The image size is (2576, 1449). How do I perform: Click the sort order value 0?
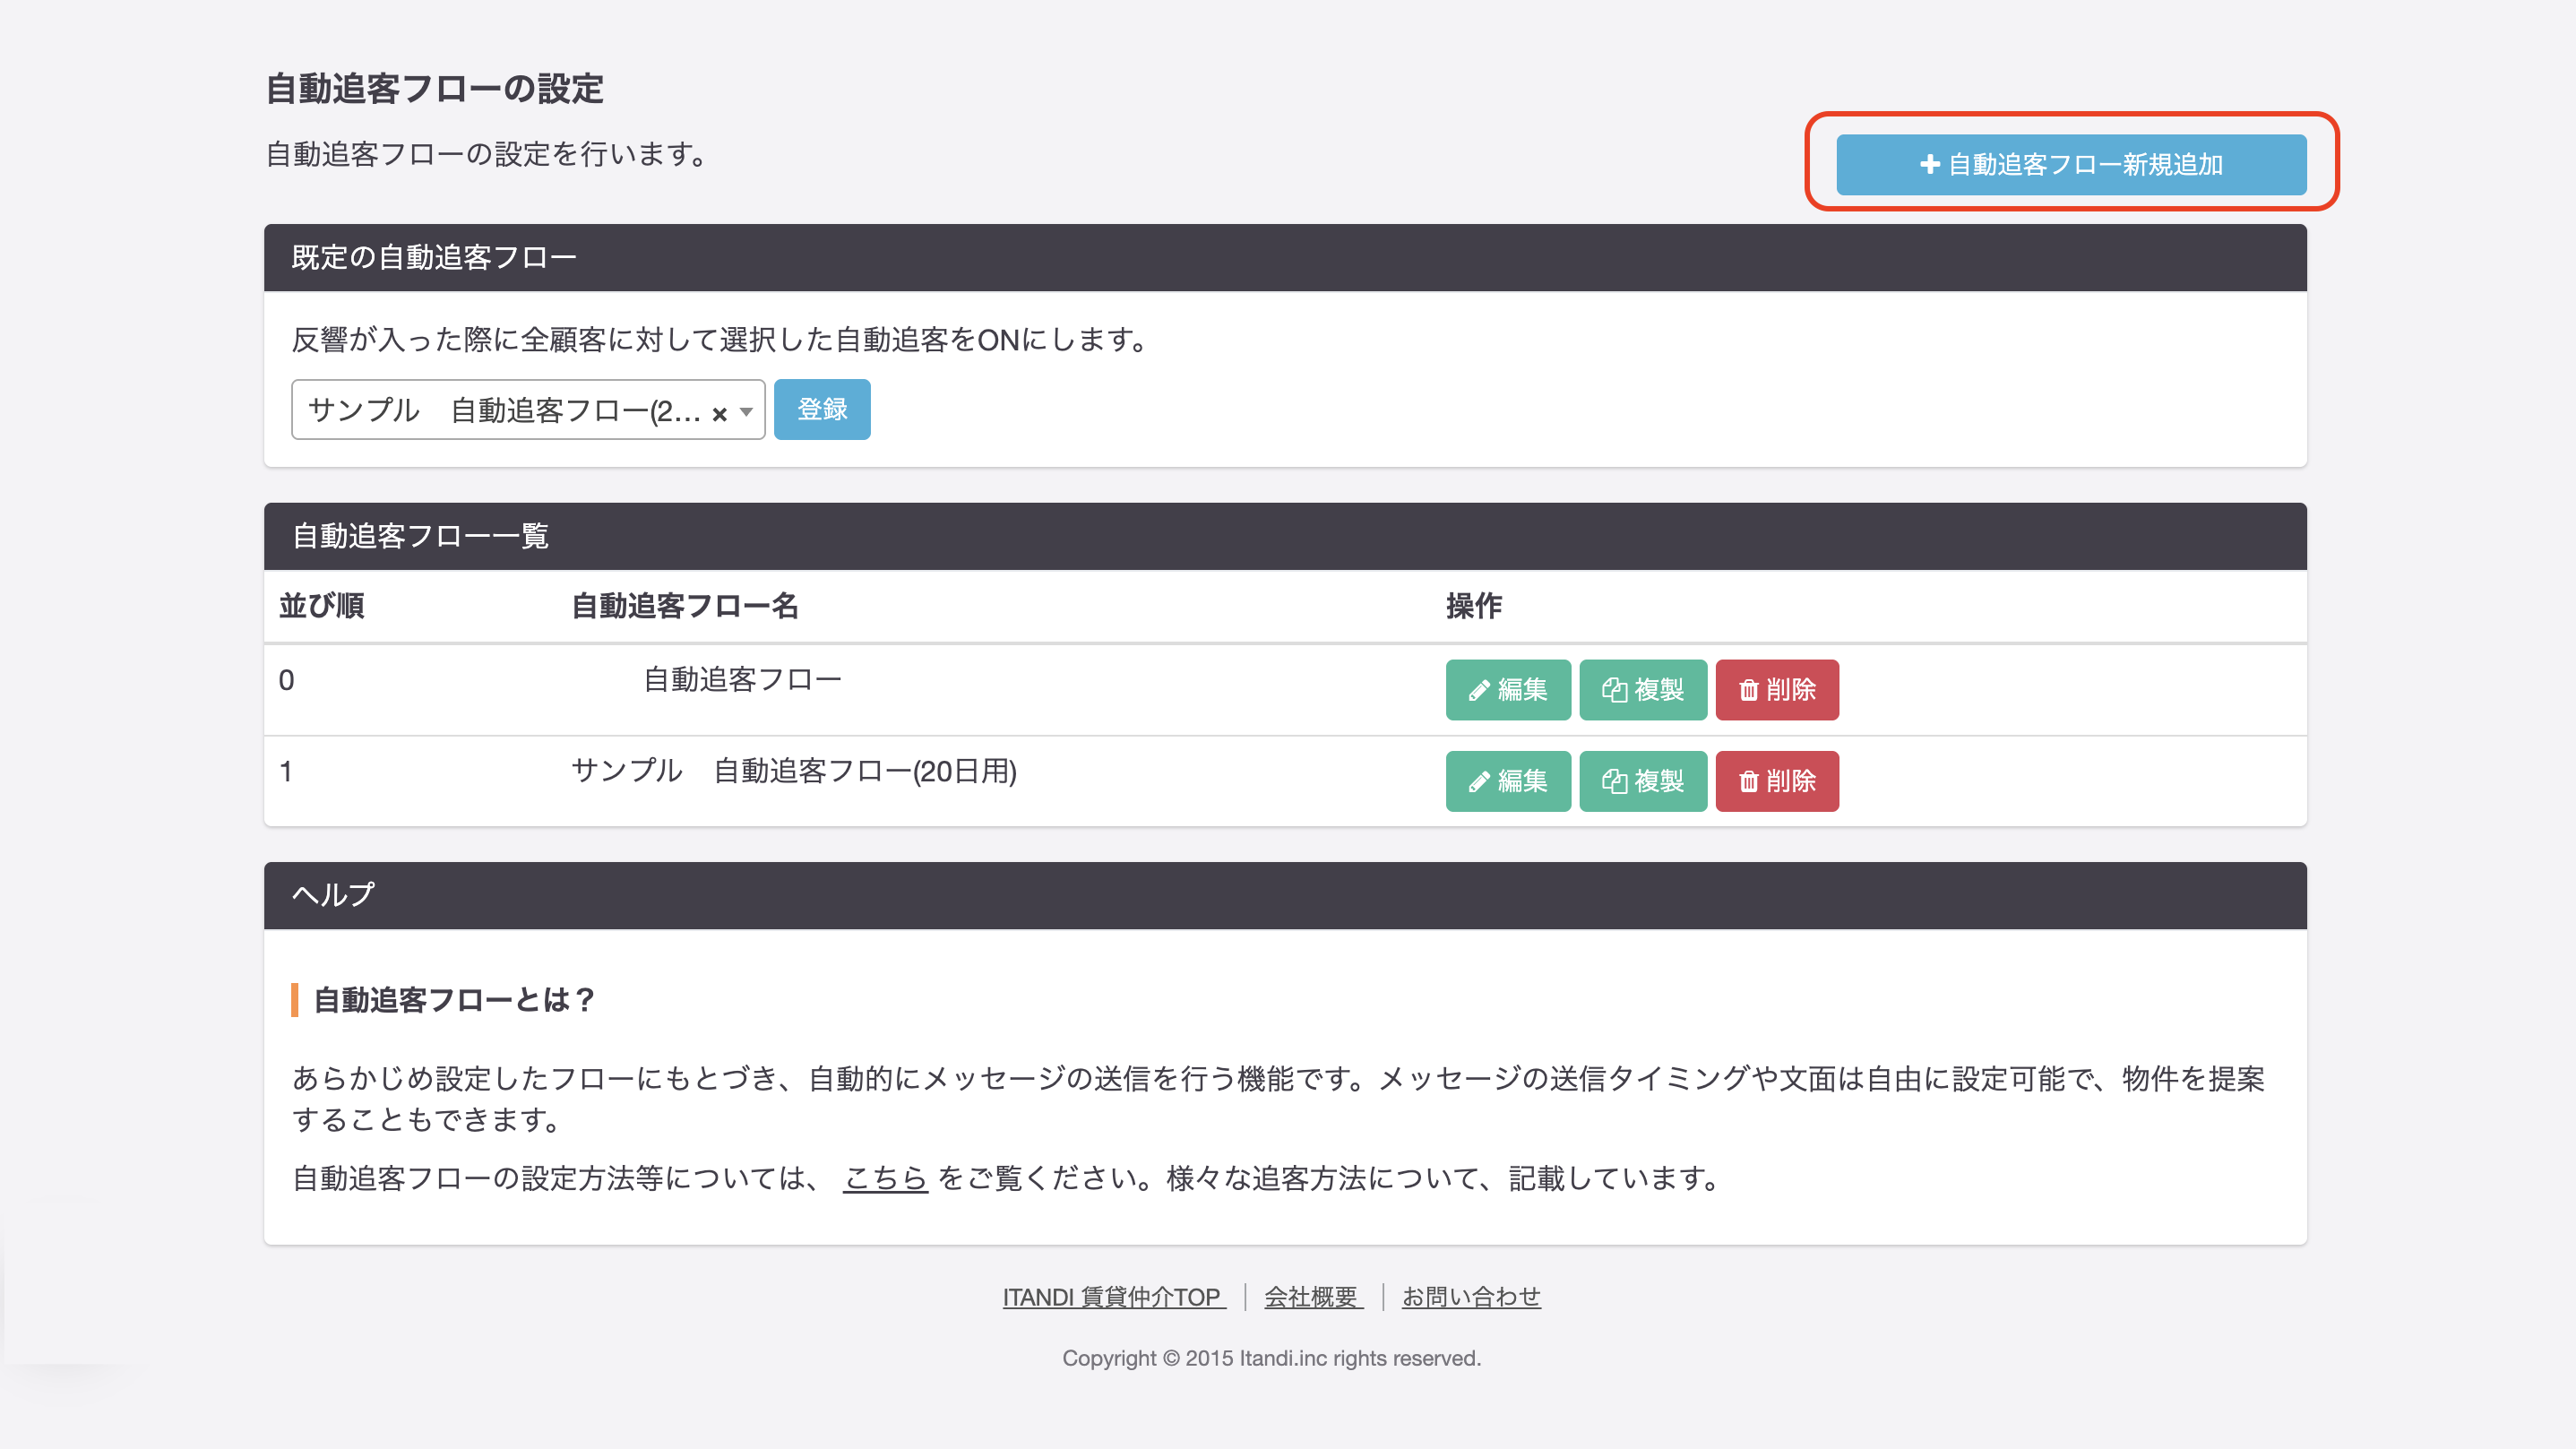point(286,680)
